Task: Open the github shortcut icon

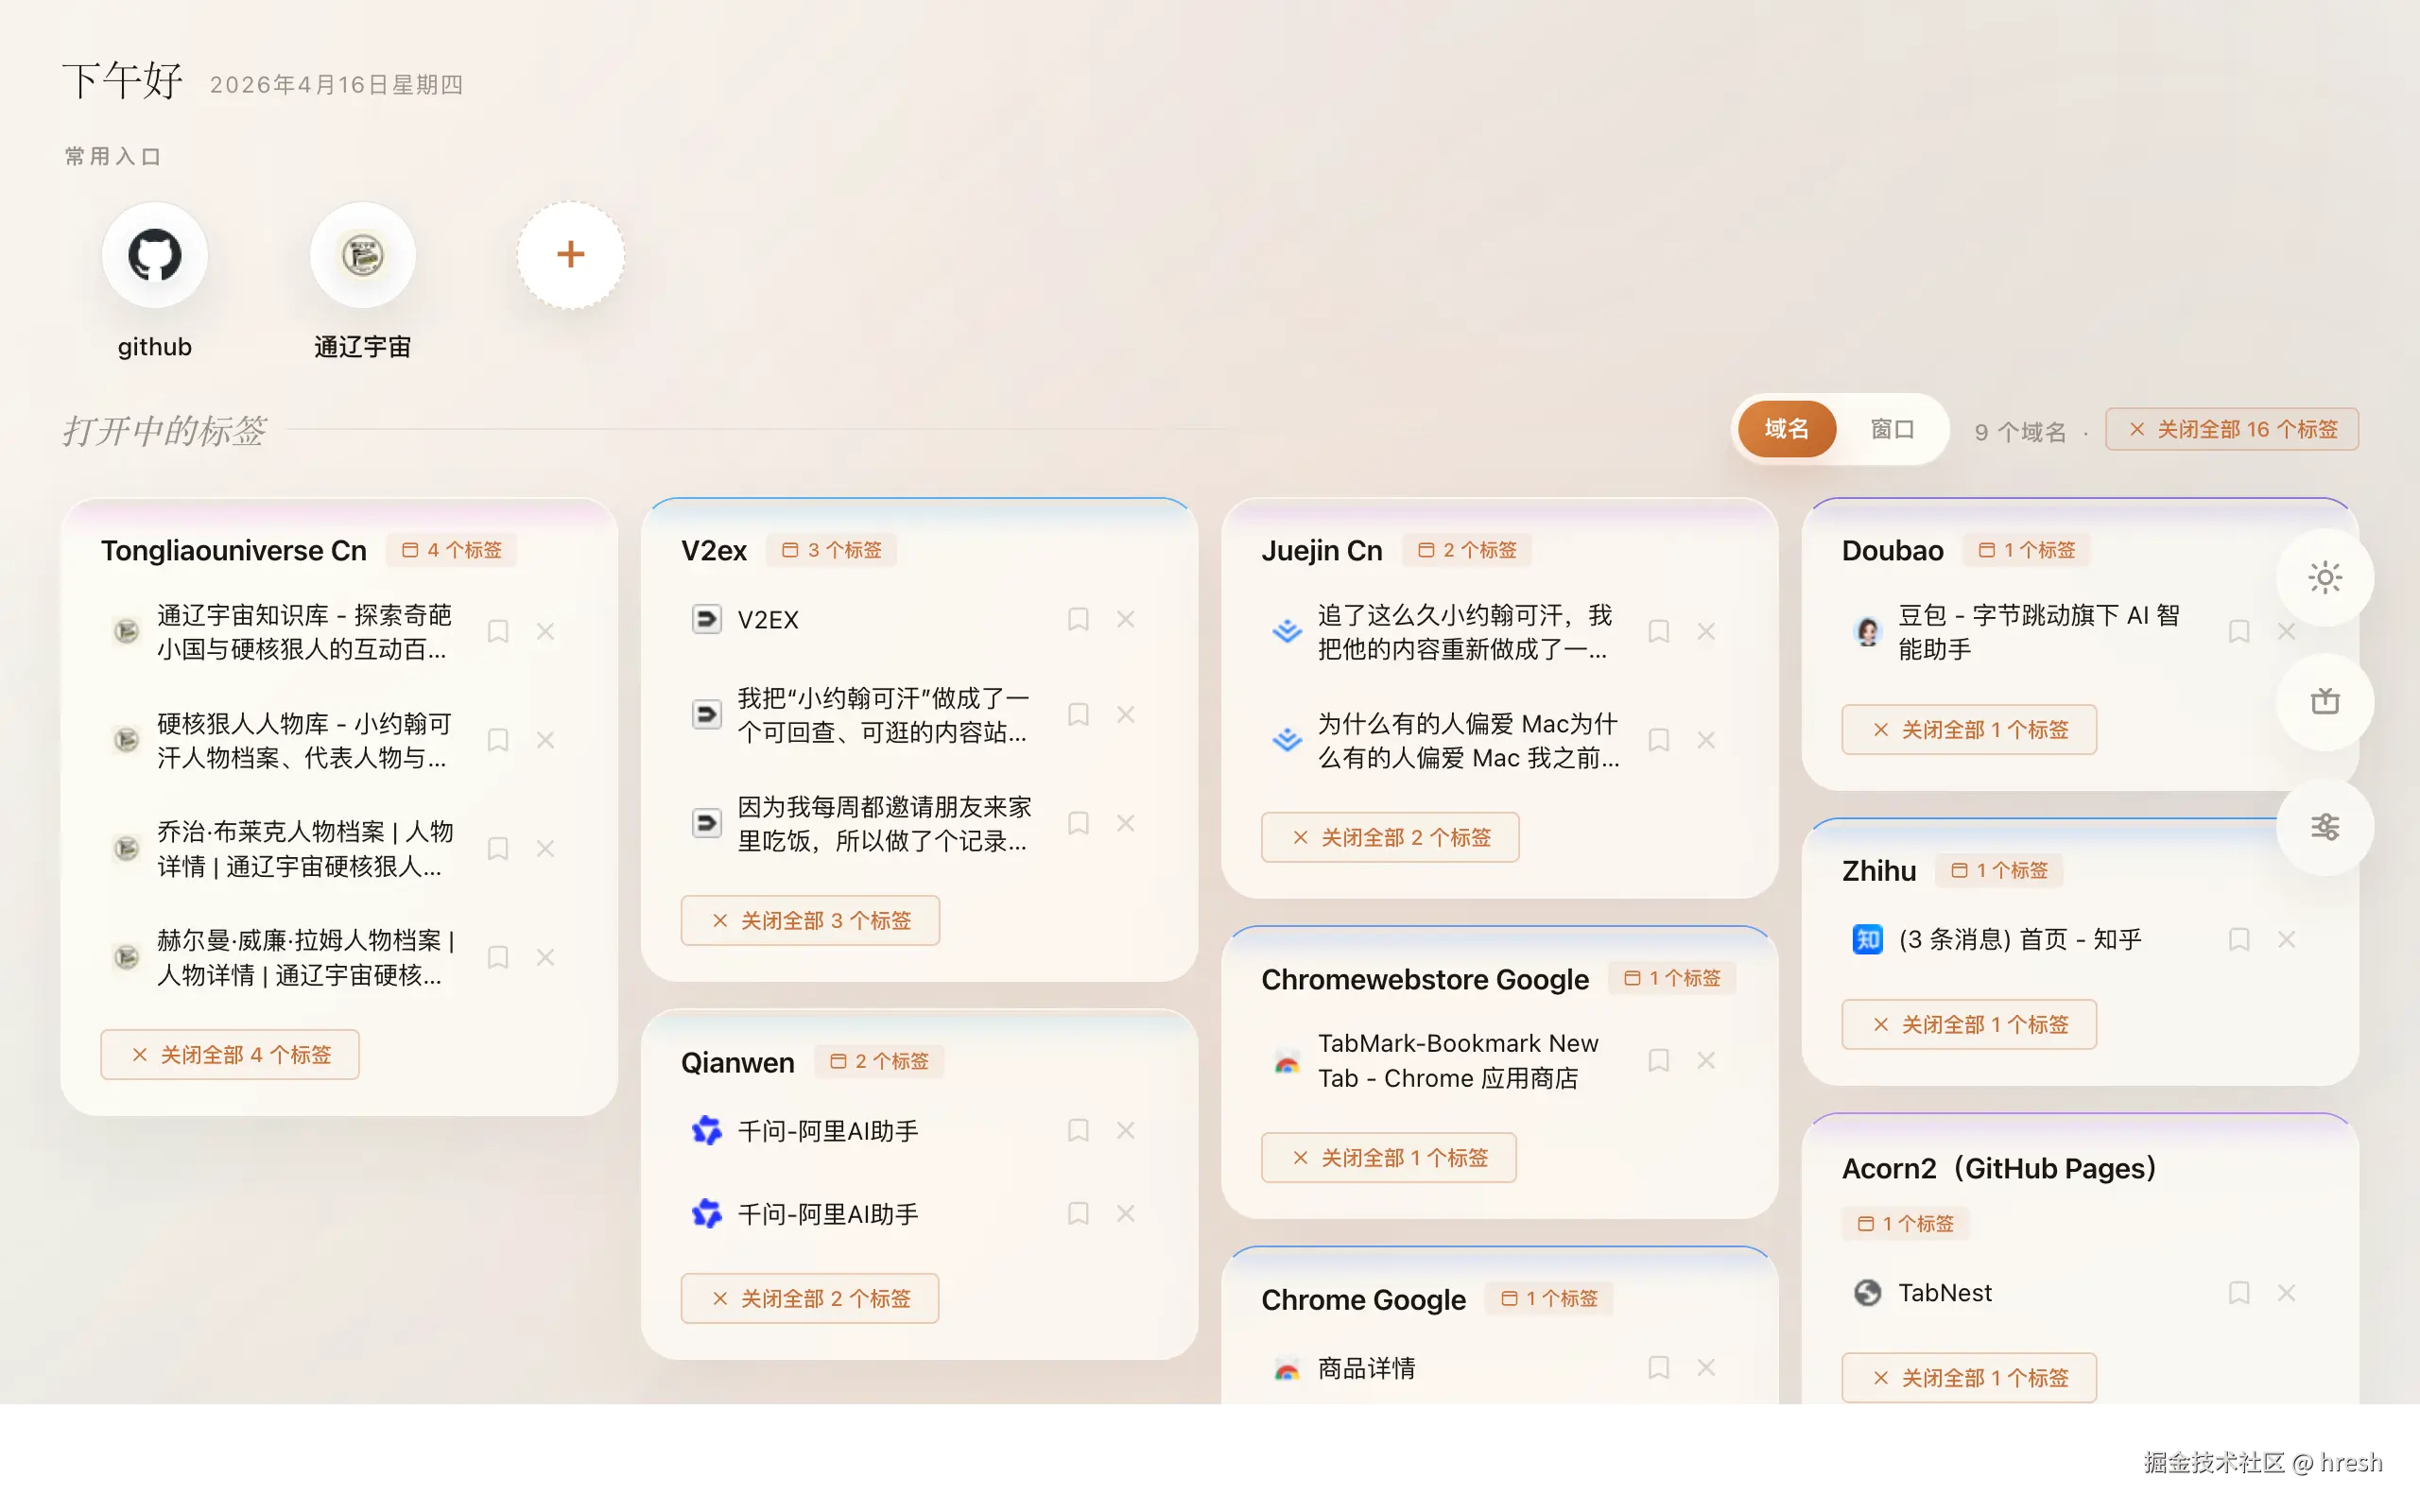Action: pyautogui.click(x=154, y=255)
